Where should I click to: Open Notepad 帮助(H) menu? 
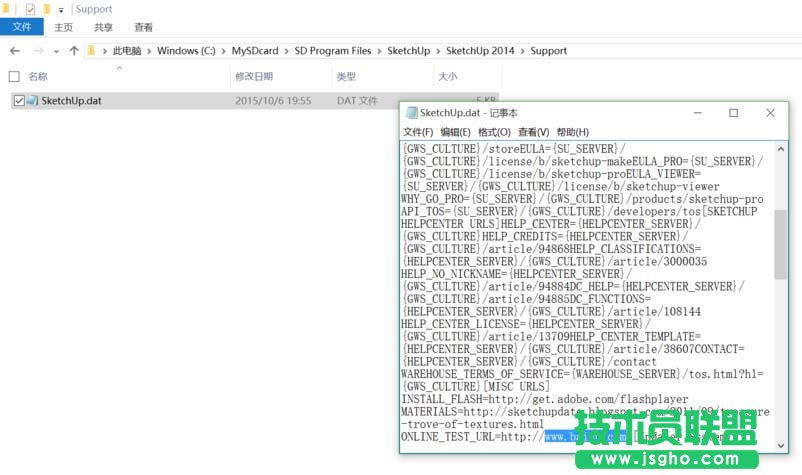(x=573, y=132)
